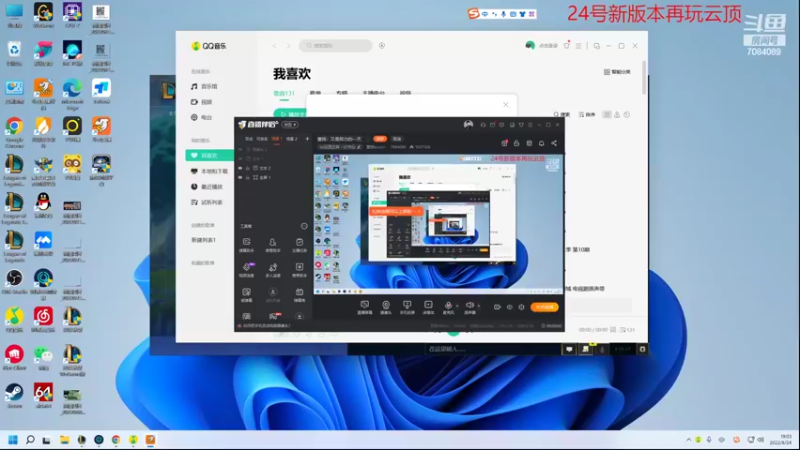Open speaker options arrow
This screenshot has width=800, height=450.
pyautogui.click(x=478, y=306)
